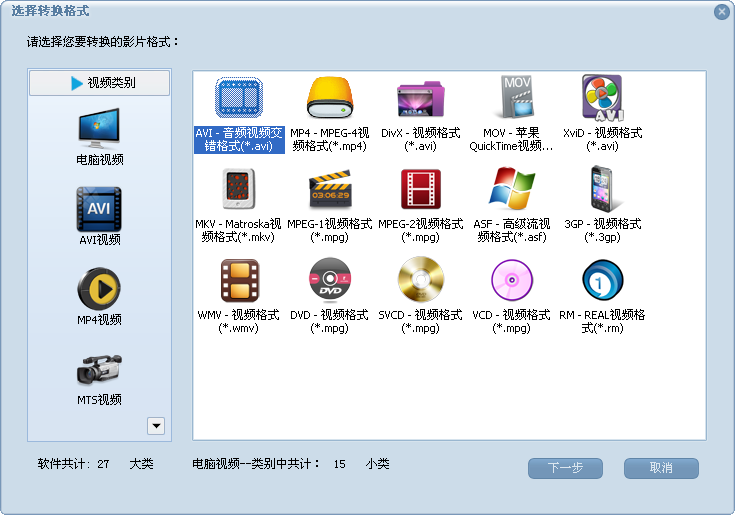Select SVCD video format gold disc
This screenshot has width=735, height=515.
point(420,280)
